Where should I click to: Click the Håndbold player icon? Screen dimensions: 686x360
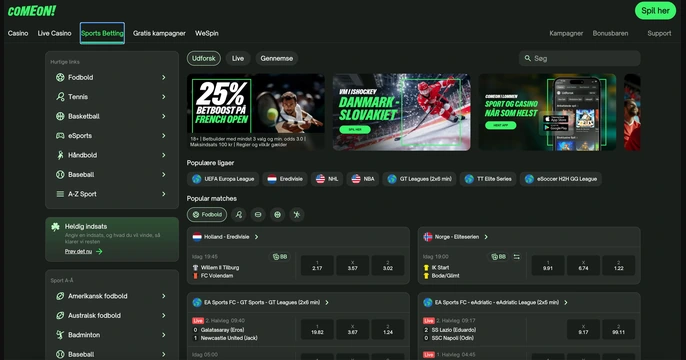(x=60, y=155)
